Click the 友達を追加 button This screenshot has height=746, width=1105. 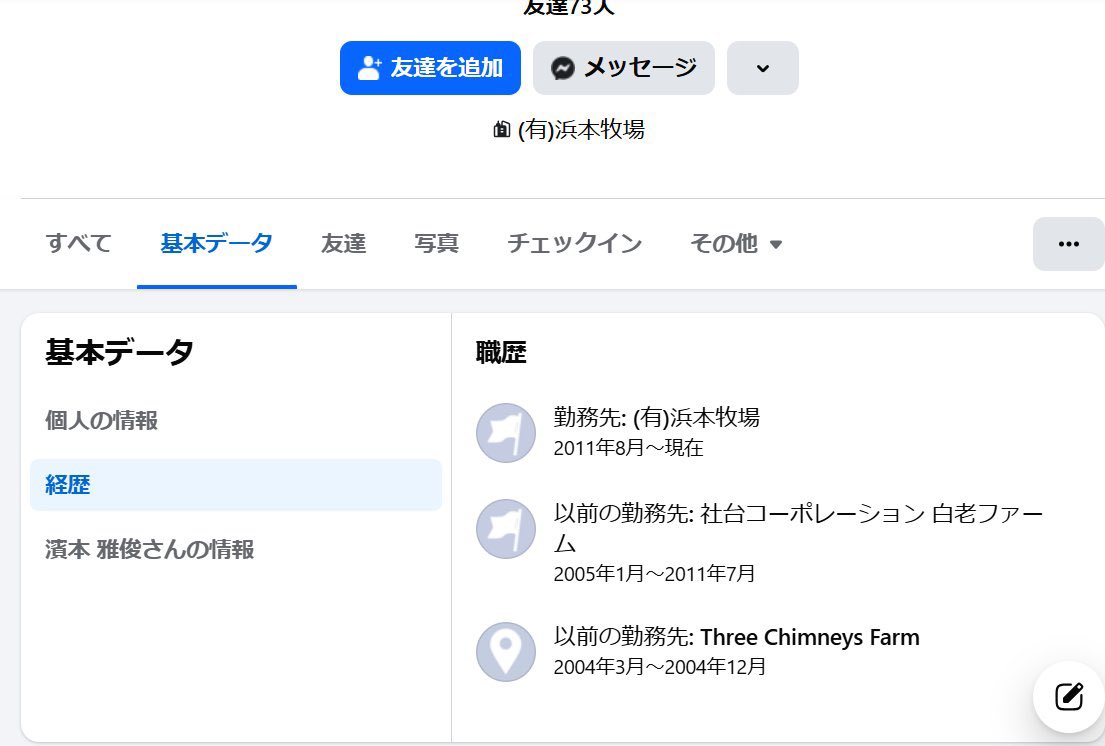click(430, 68)
